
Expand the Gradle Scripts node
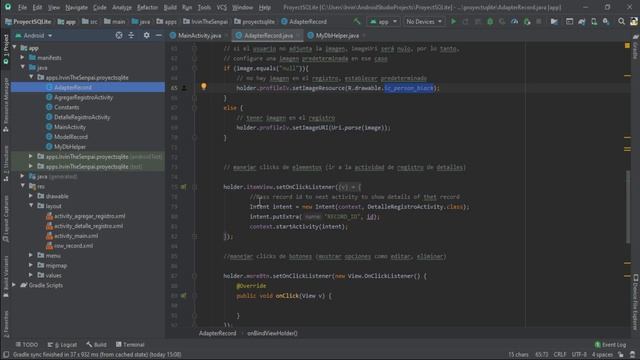15,285
